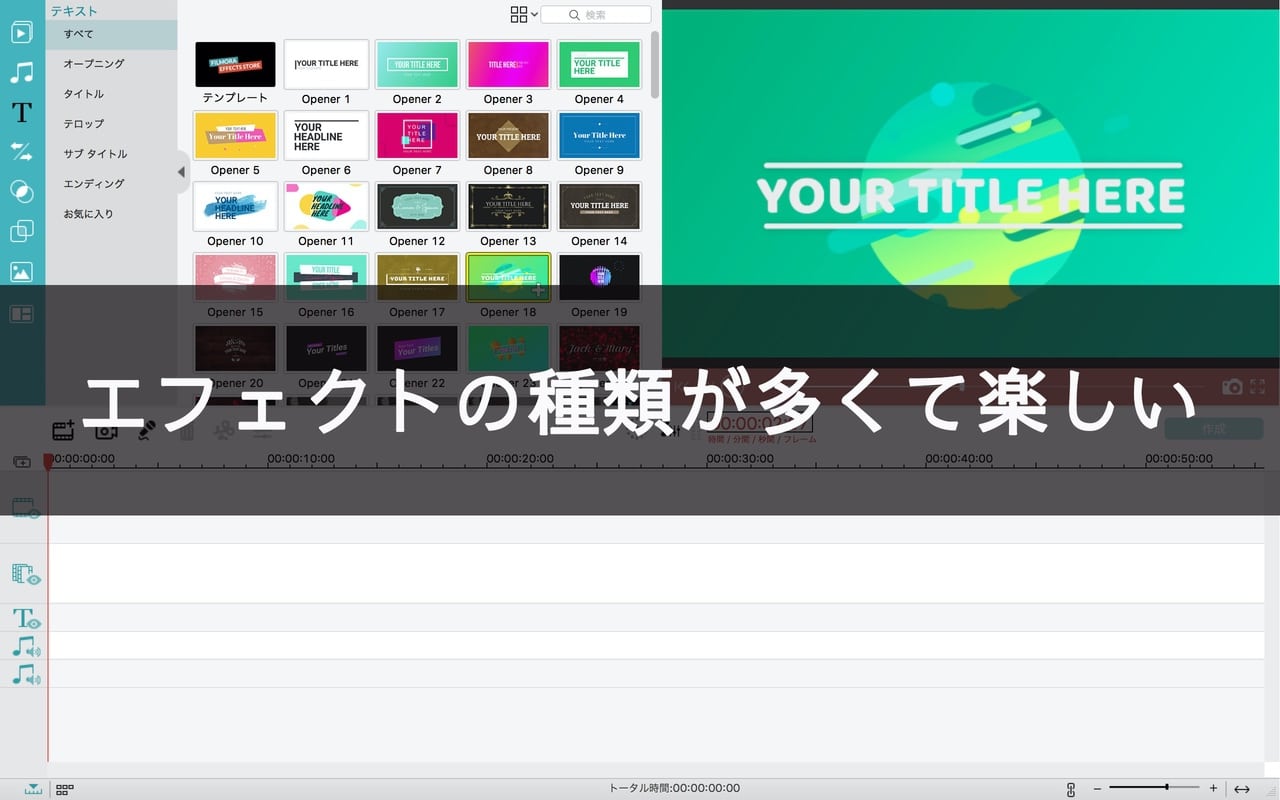Open the Transitions icon in sidebar

pyautogui.click(x=21, y=152)
